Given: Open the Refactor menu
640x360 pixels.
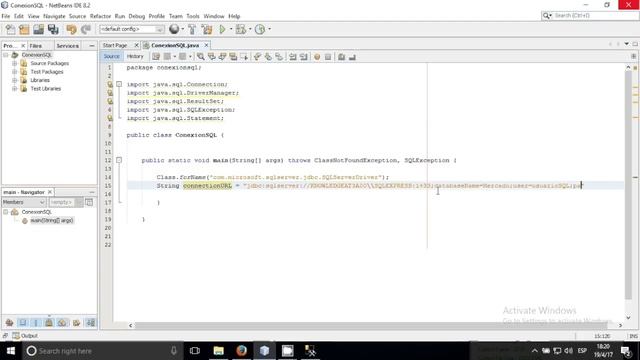Looking at the screenshot, I should pyautogui.click(x=100, y=16).
